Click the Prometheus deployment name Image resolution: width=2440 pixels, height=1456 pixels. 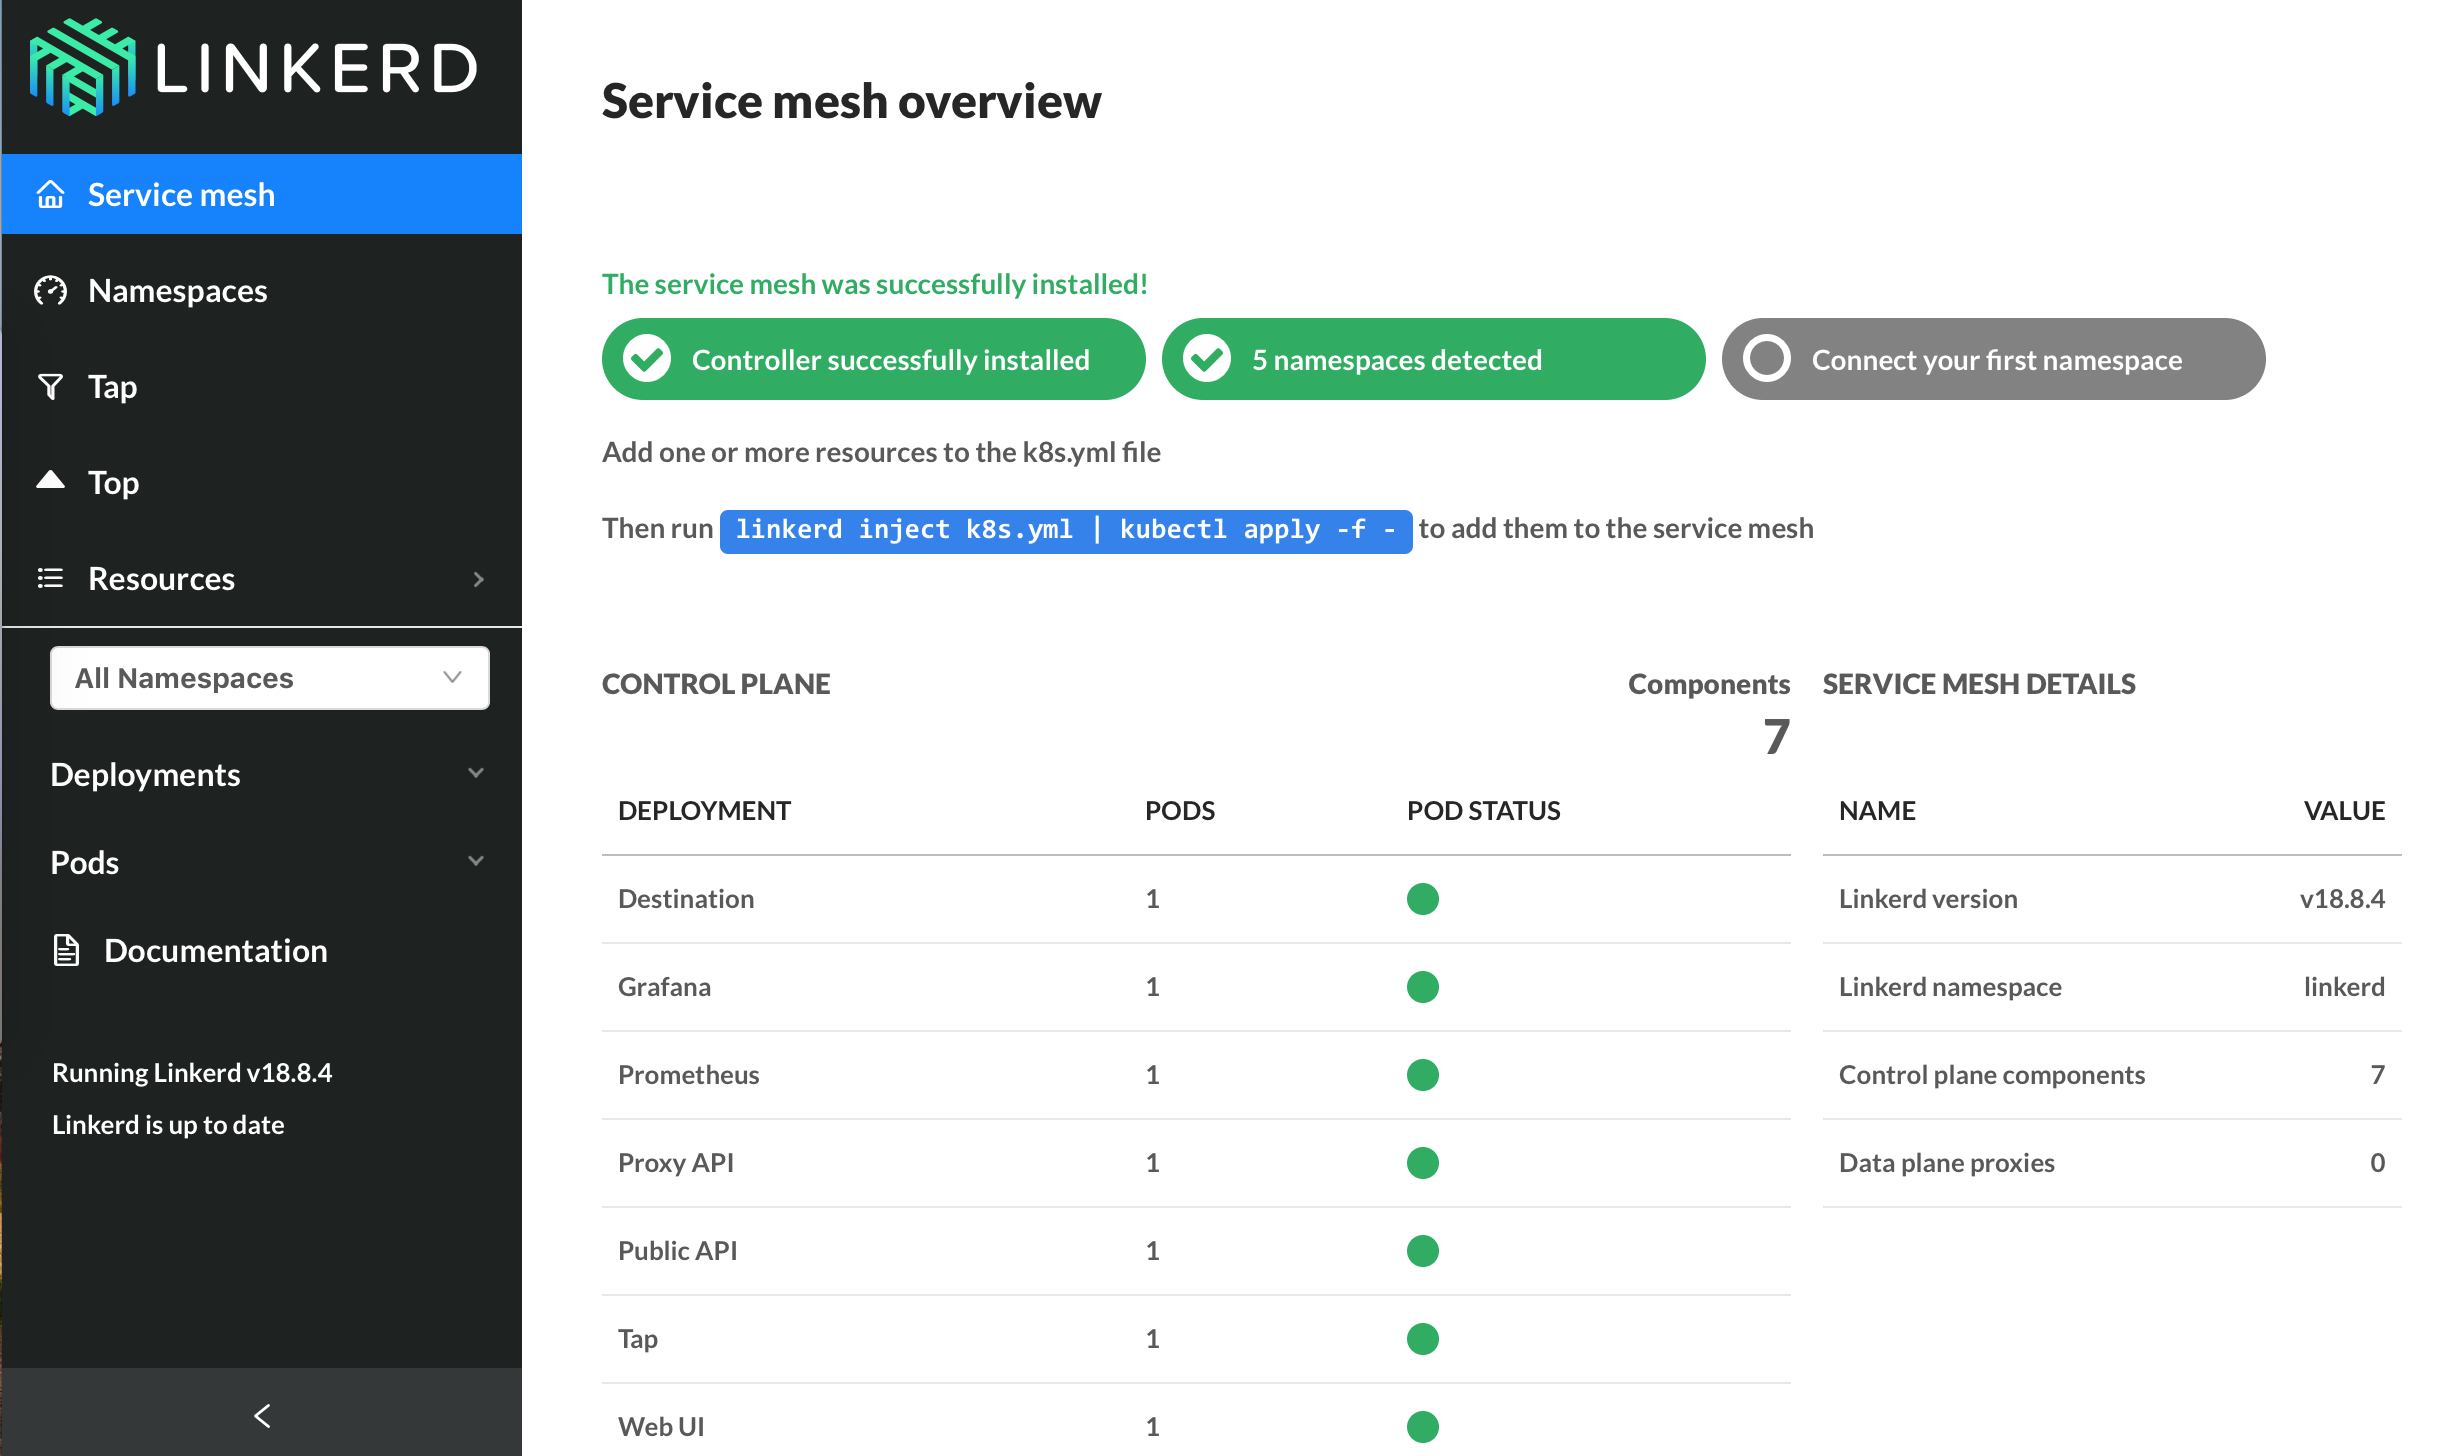(x=688, y=1075)
